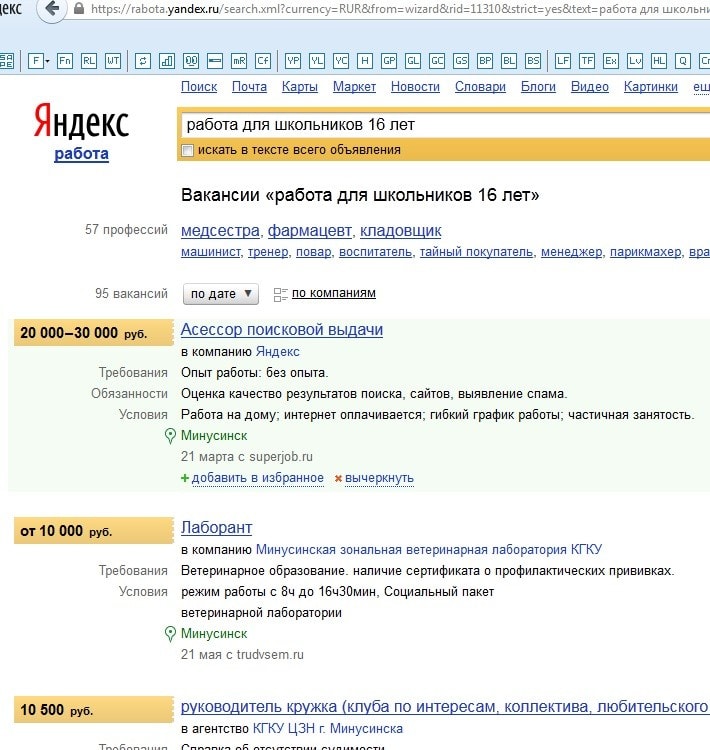This screenshot has width=710, height=750.
Task: Open the Словари navigation link
Action: click(480, 87)
